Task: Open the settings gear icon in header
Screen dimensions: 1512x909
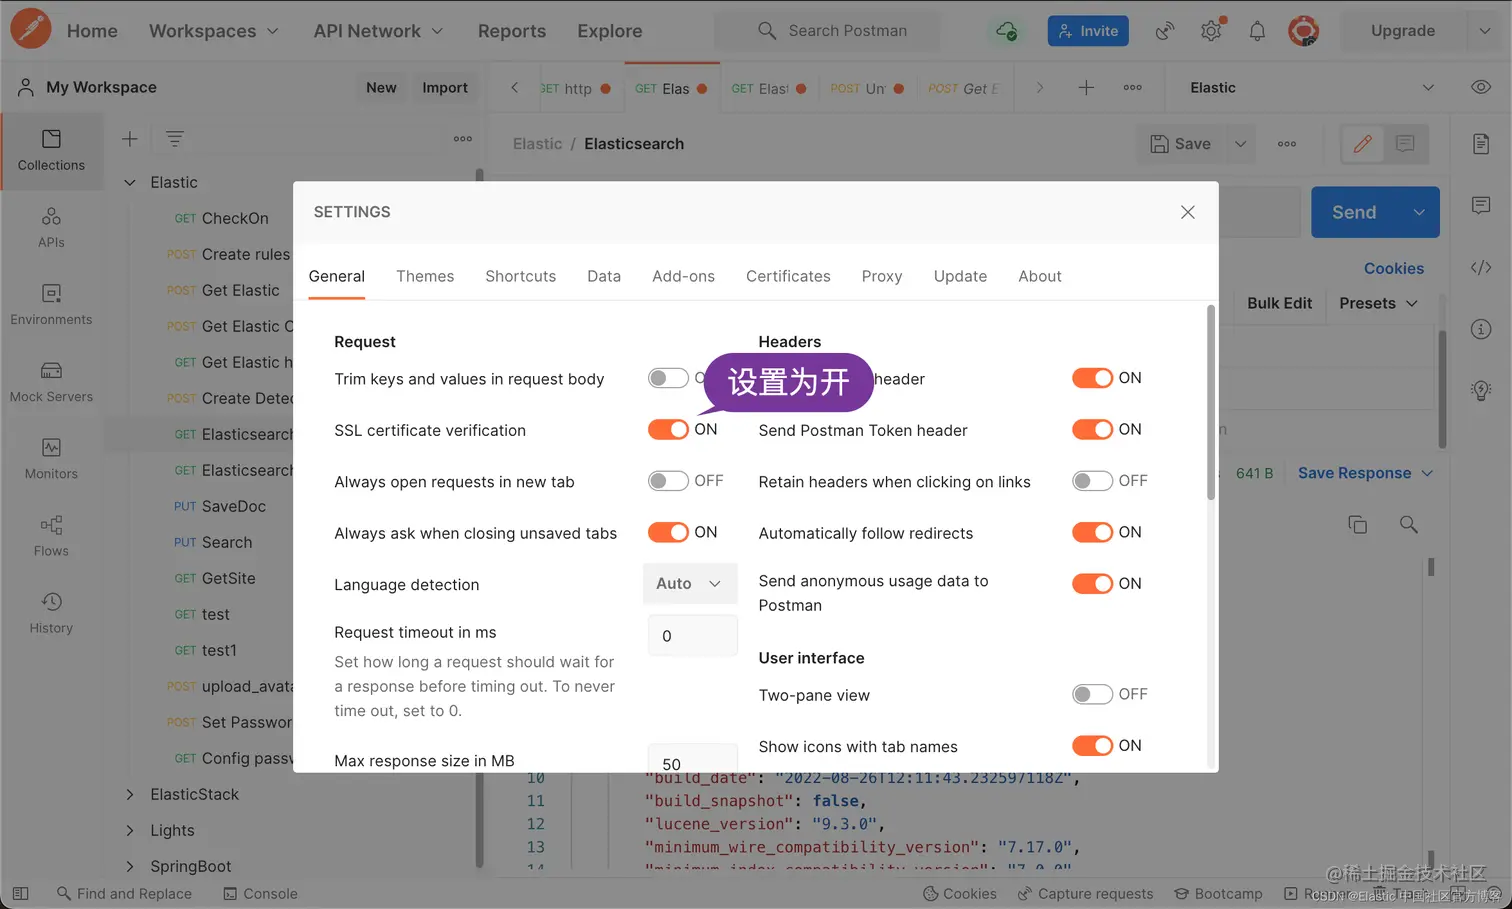Action: pos(1211,31)
